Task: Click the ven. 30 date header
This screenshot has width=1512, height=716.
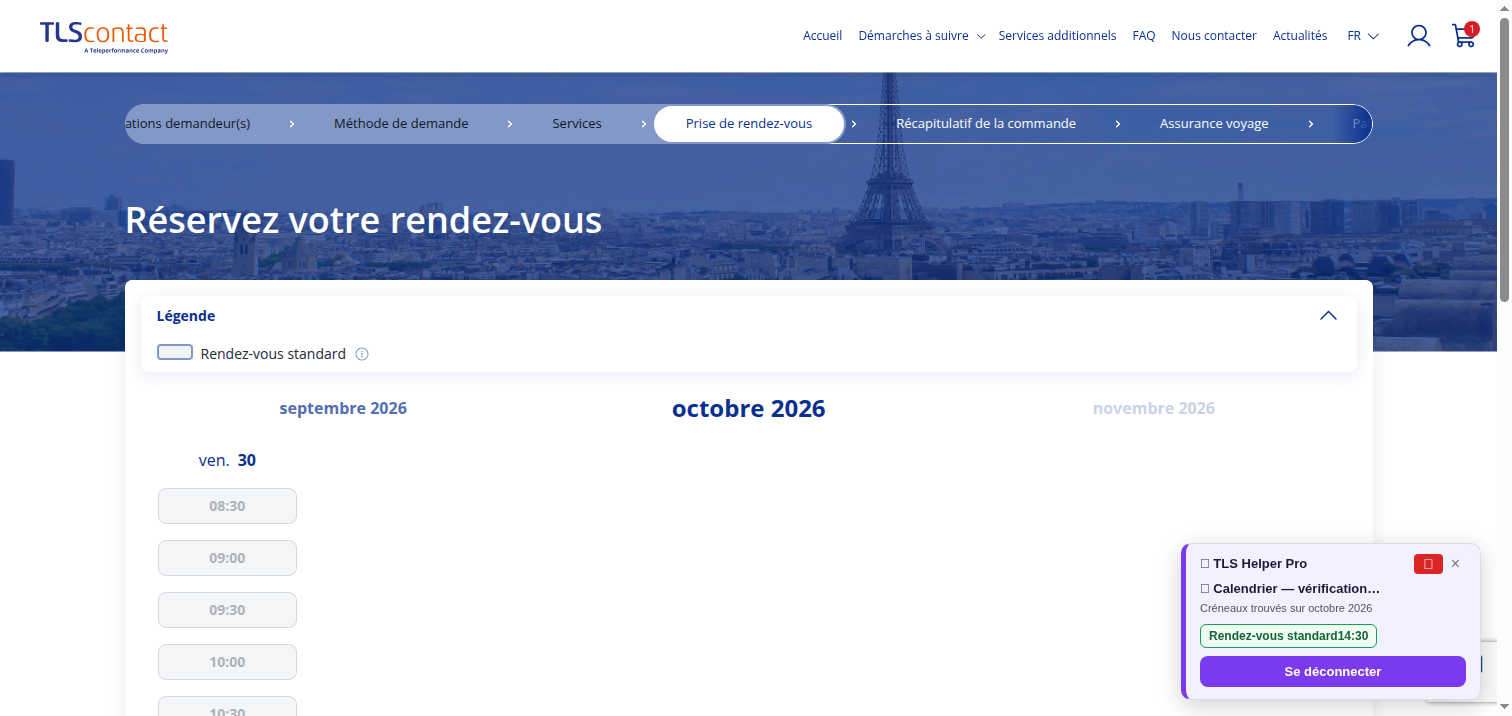Action: (x=227, y=460)
